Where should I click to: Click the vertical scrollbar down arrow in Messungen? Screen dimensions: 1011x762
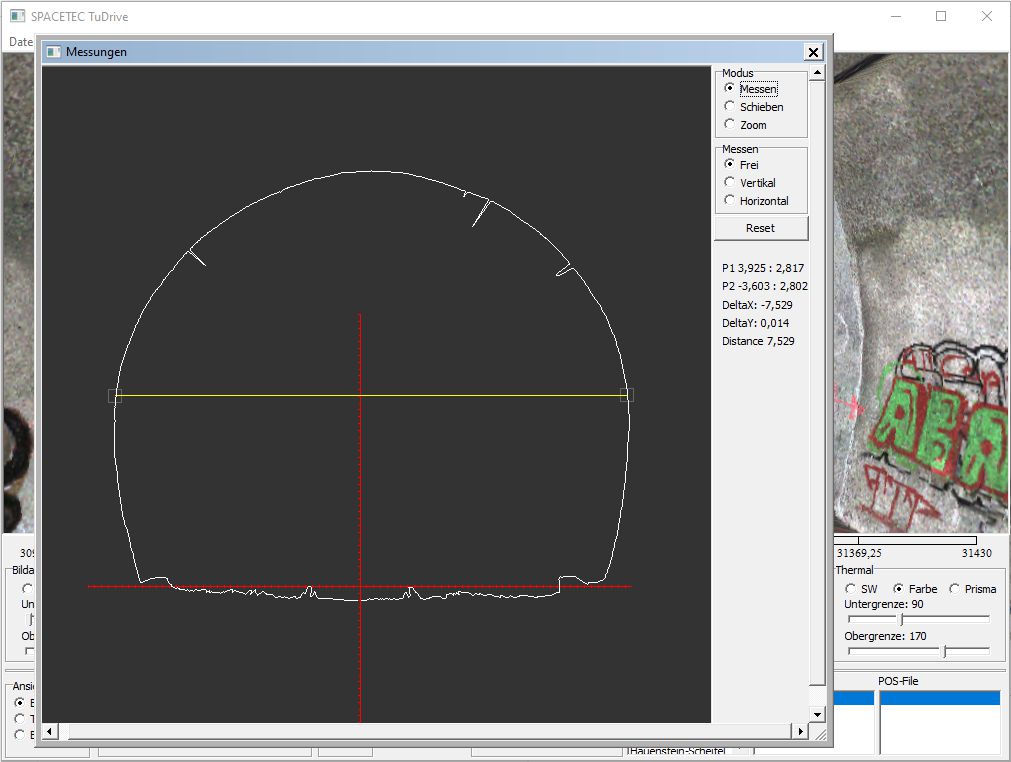817,714
